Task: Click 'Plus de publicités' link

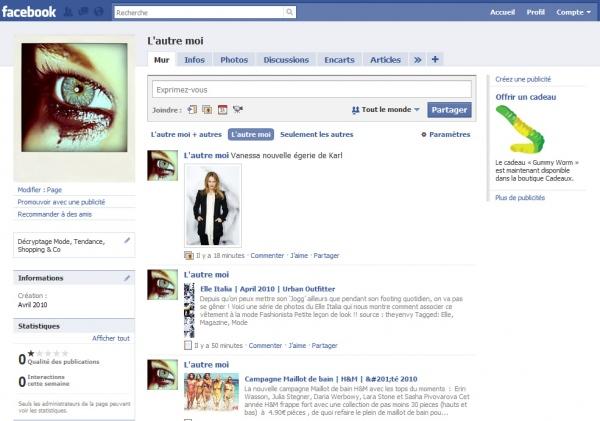Action: pos(520,198)
